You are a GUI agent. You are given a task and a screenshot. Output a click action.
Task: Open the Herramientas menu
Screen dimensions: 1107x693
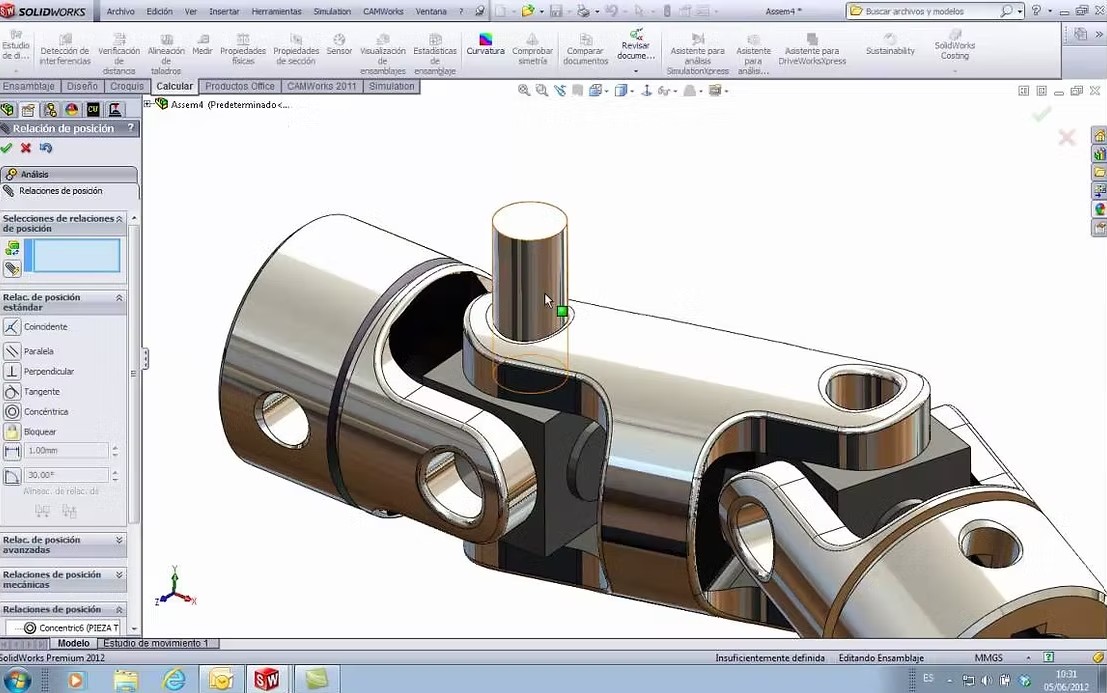coord(276,12)
